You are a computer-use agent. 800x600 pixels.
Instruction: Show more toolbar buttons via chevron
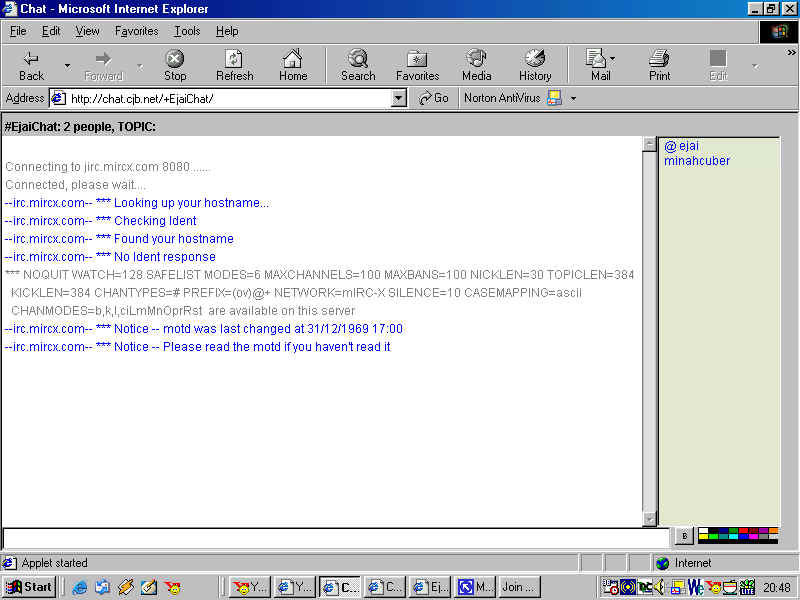791,53
